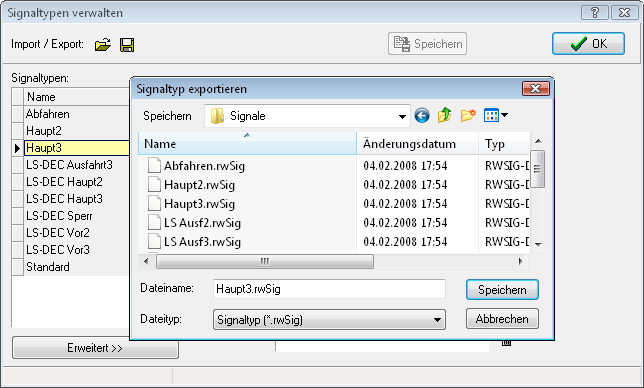Screen dimensions: 644x388
Task: Select Standard signal type
Action: [x=77, y=267]
